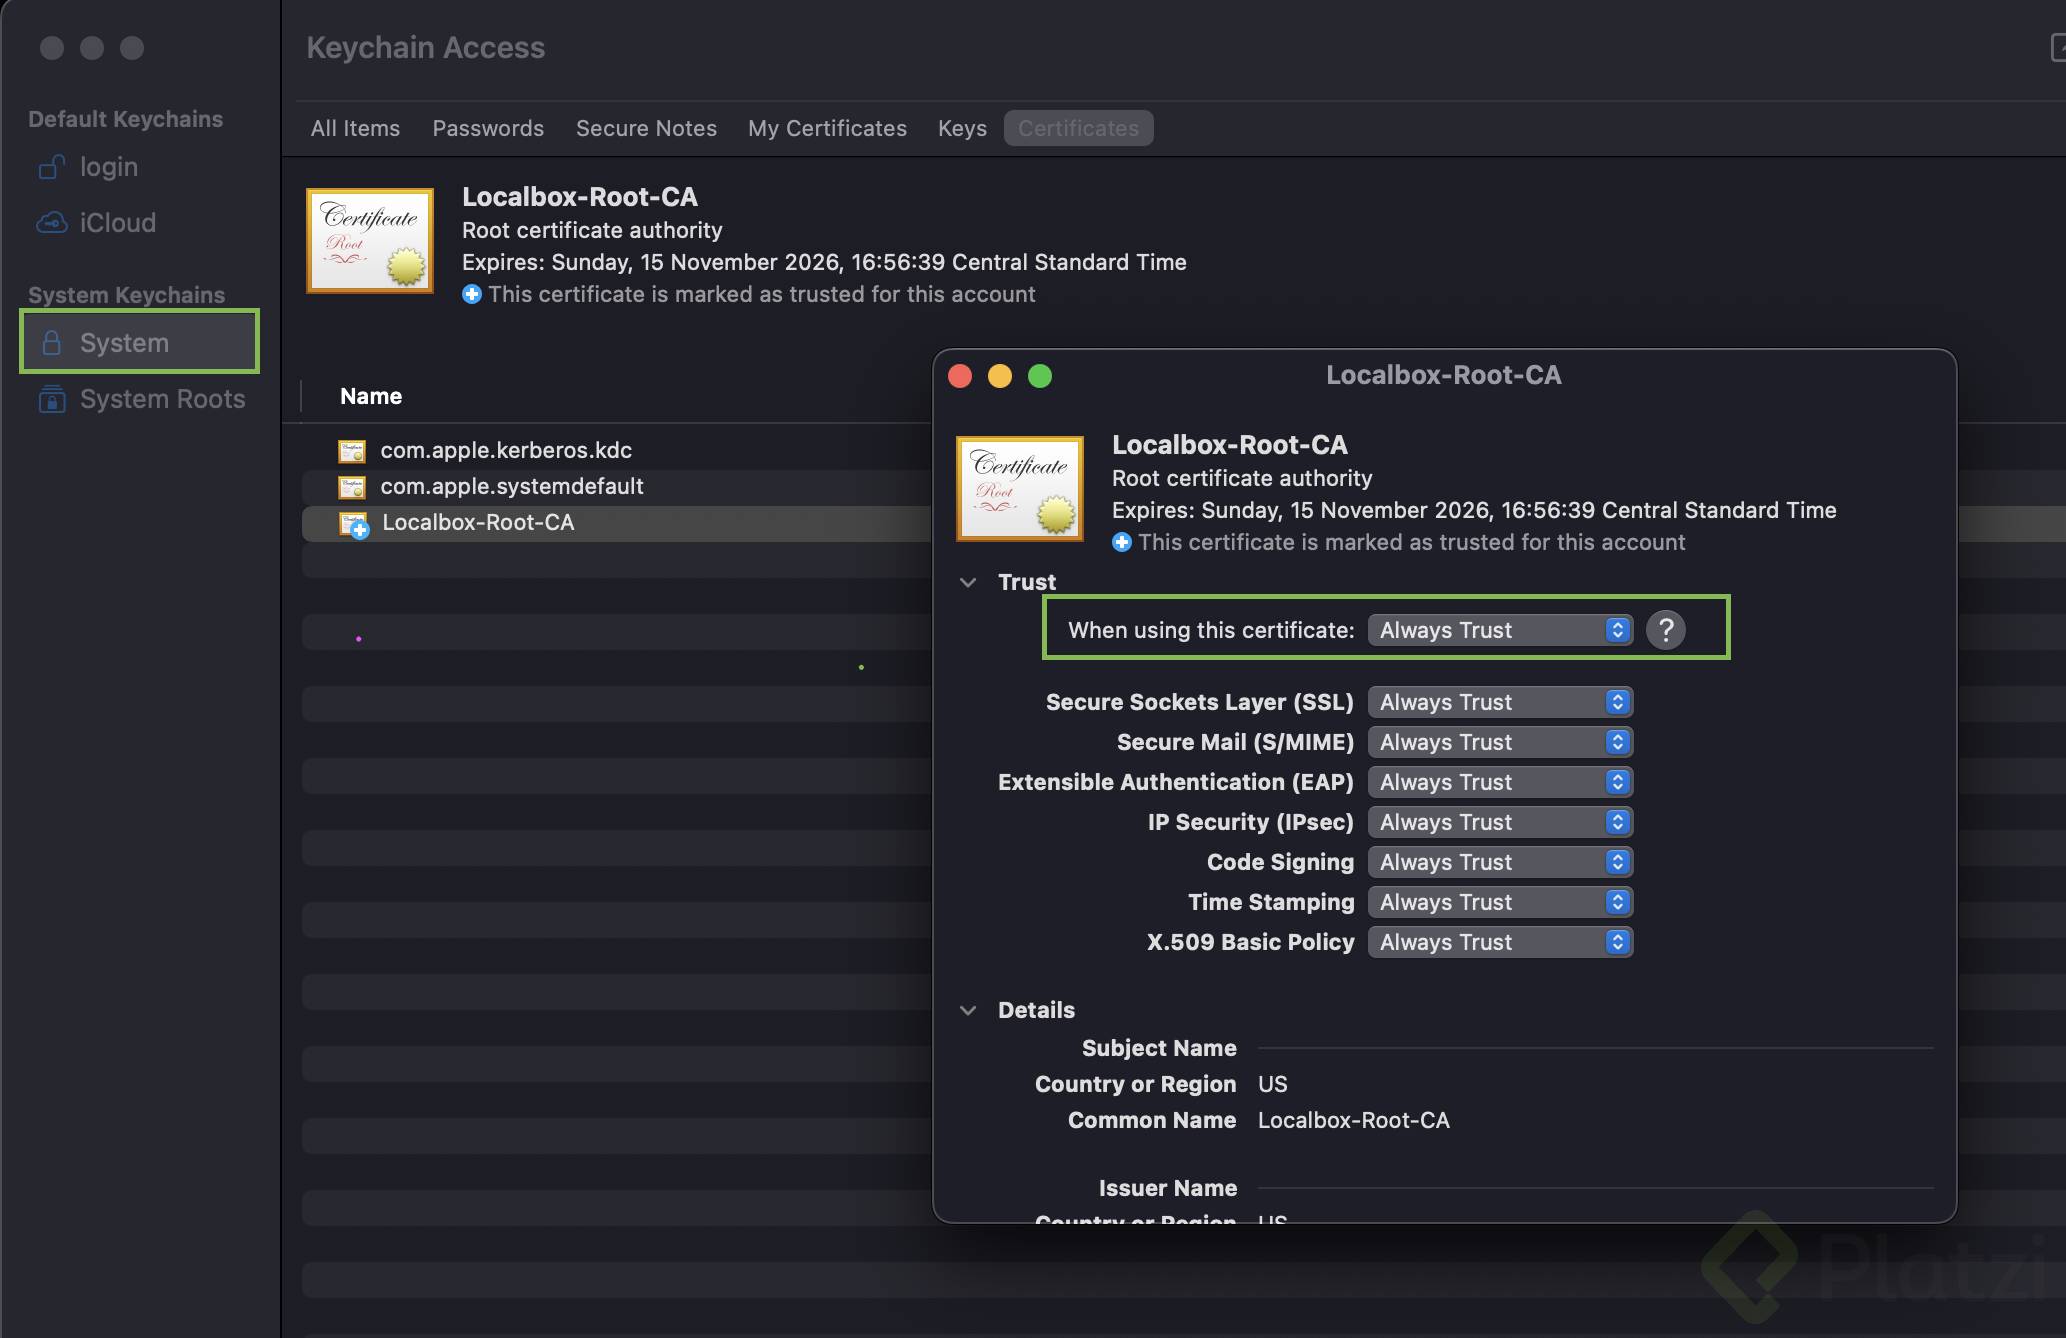Collapse the Trust section chevron
This screenshot has height=1338, width=2066.
click(x=967, y=582)
